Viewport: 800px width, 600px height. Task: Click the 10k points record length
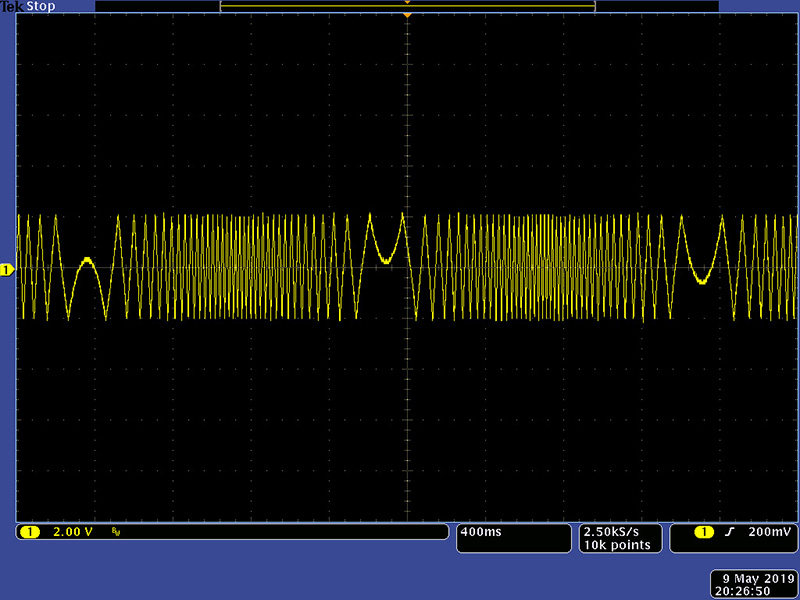coord(616,545)
